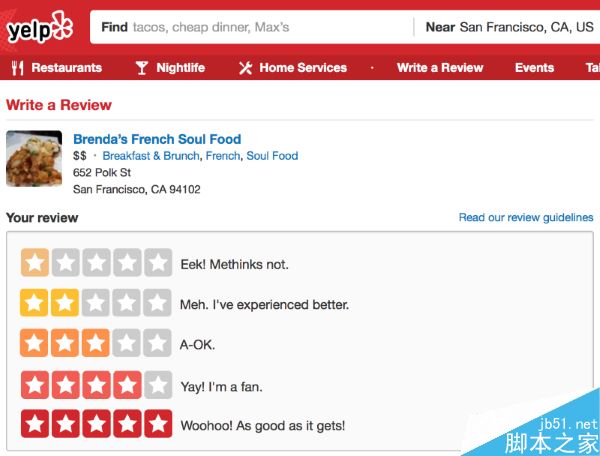Image resolution: width=600 pixels, height=456 pixels.
Task: Click the Home Services tools icon
Action: (x=245, y=68)
